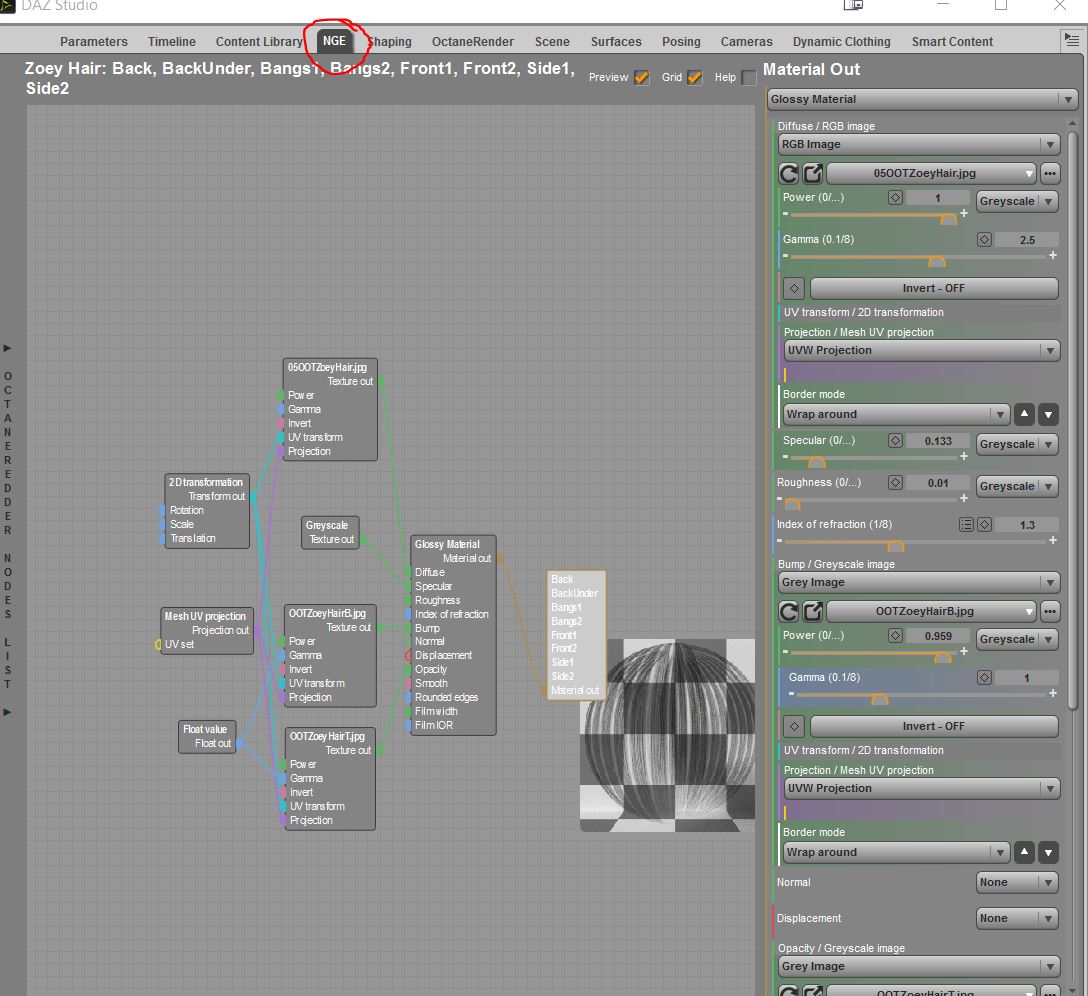1088x996 pixels.
Task: Adjust the Index of refraction slider handle
Action: tap(896, 546)
